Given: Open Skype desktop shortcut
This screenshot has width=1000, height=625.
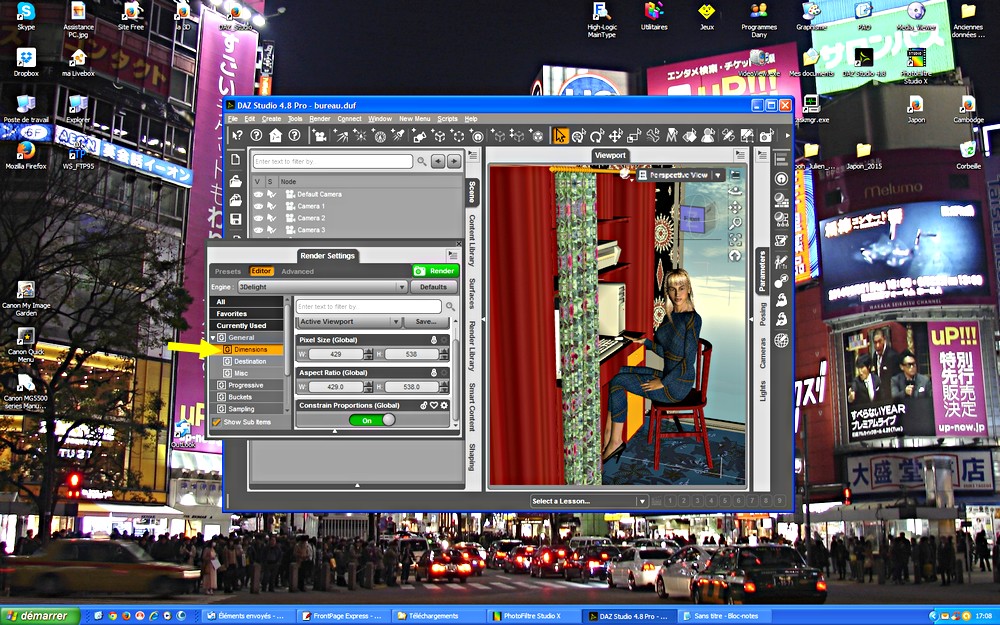Looking at the screenshot, I should 26,16.
